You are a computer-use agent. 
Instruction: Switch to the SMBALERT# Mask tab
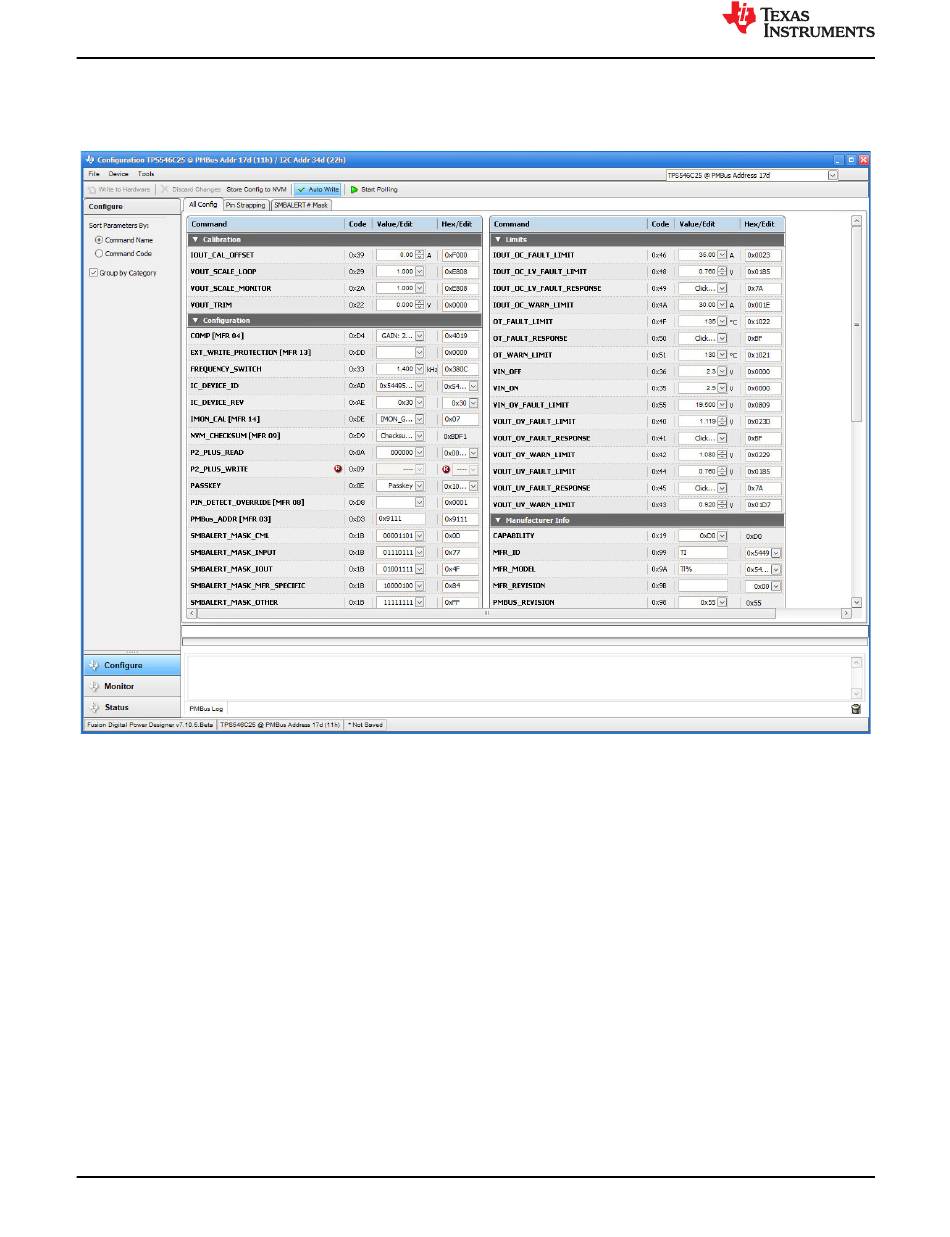click(x=301, y=205)
